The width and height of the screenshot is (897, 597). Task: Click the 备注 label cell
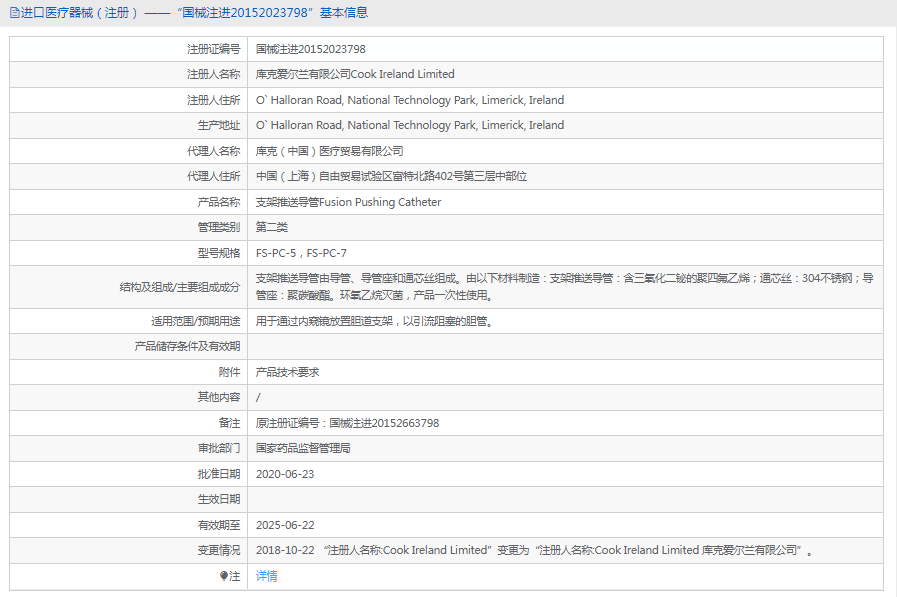click(129, 423)
